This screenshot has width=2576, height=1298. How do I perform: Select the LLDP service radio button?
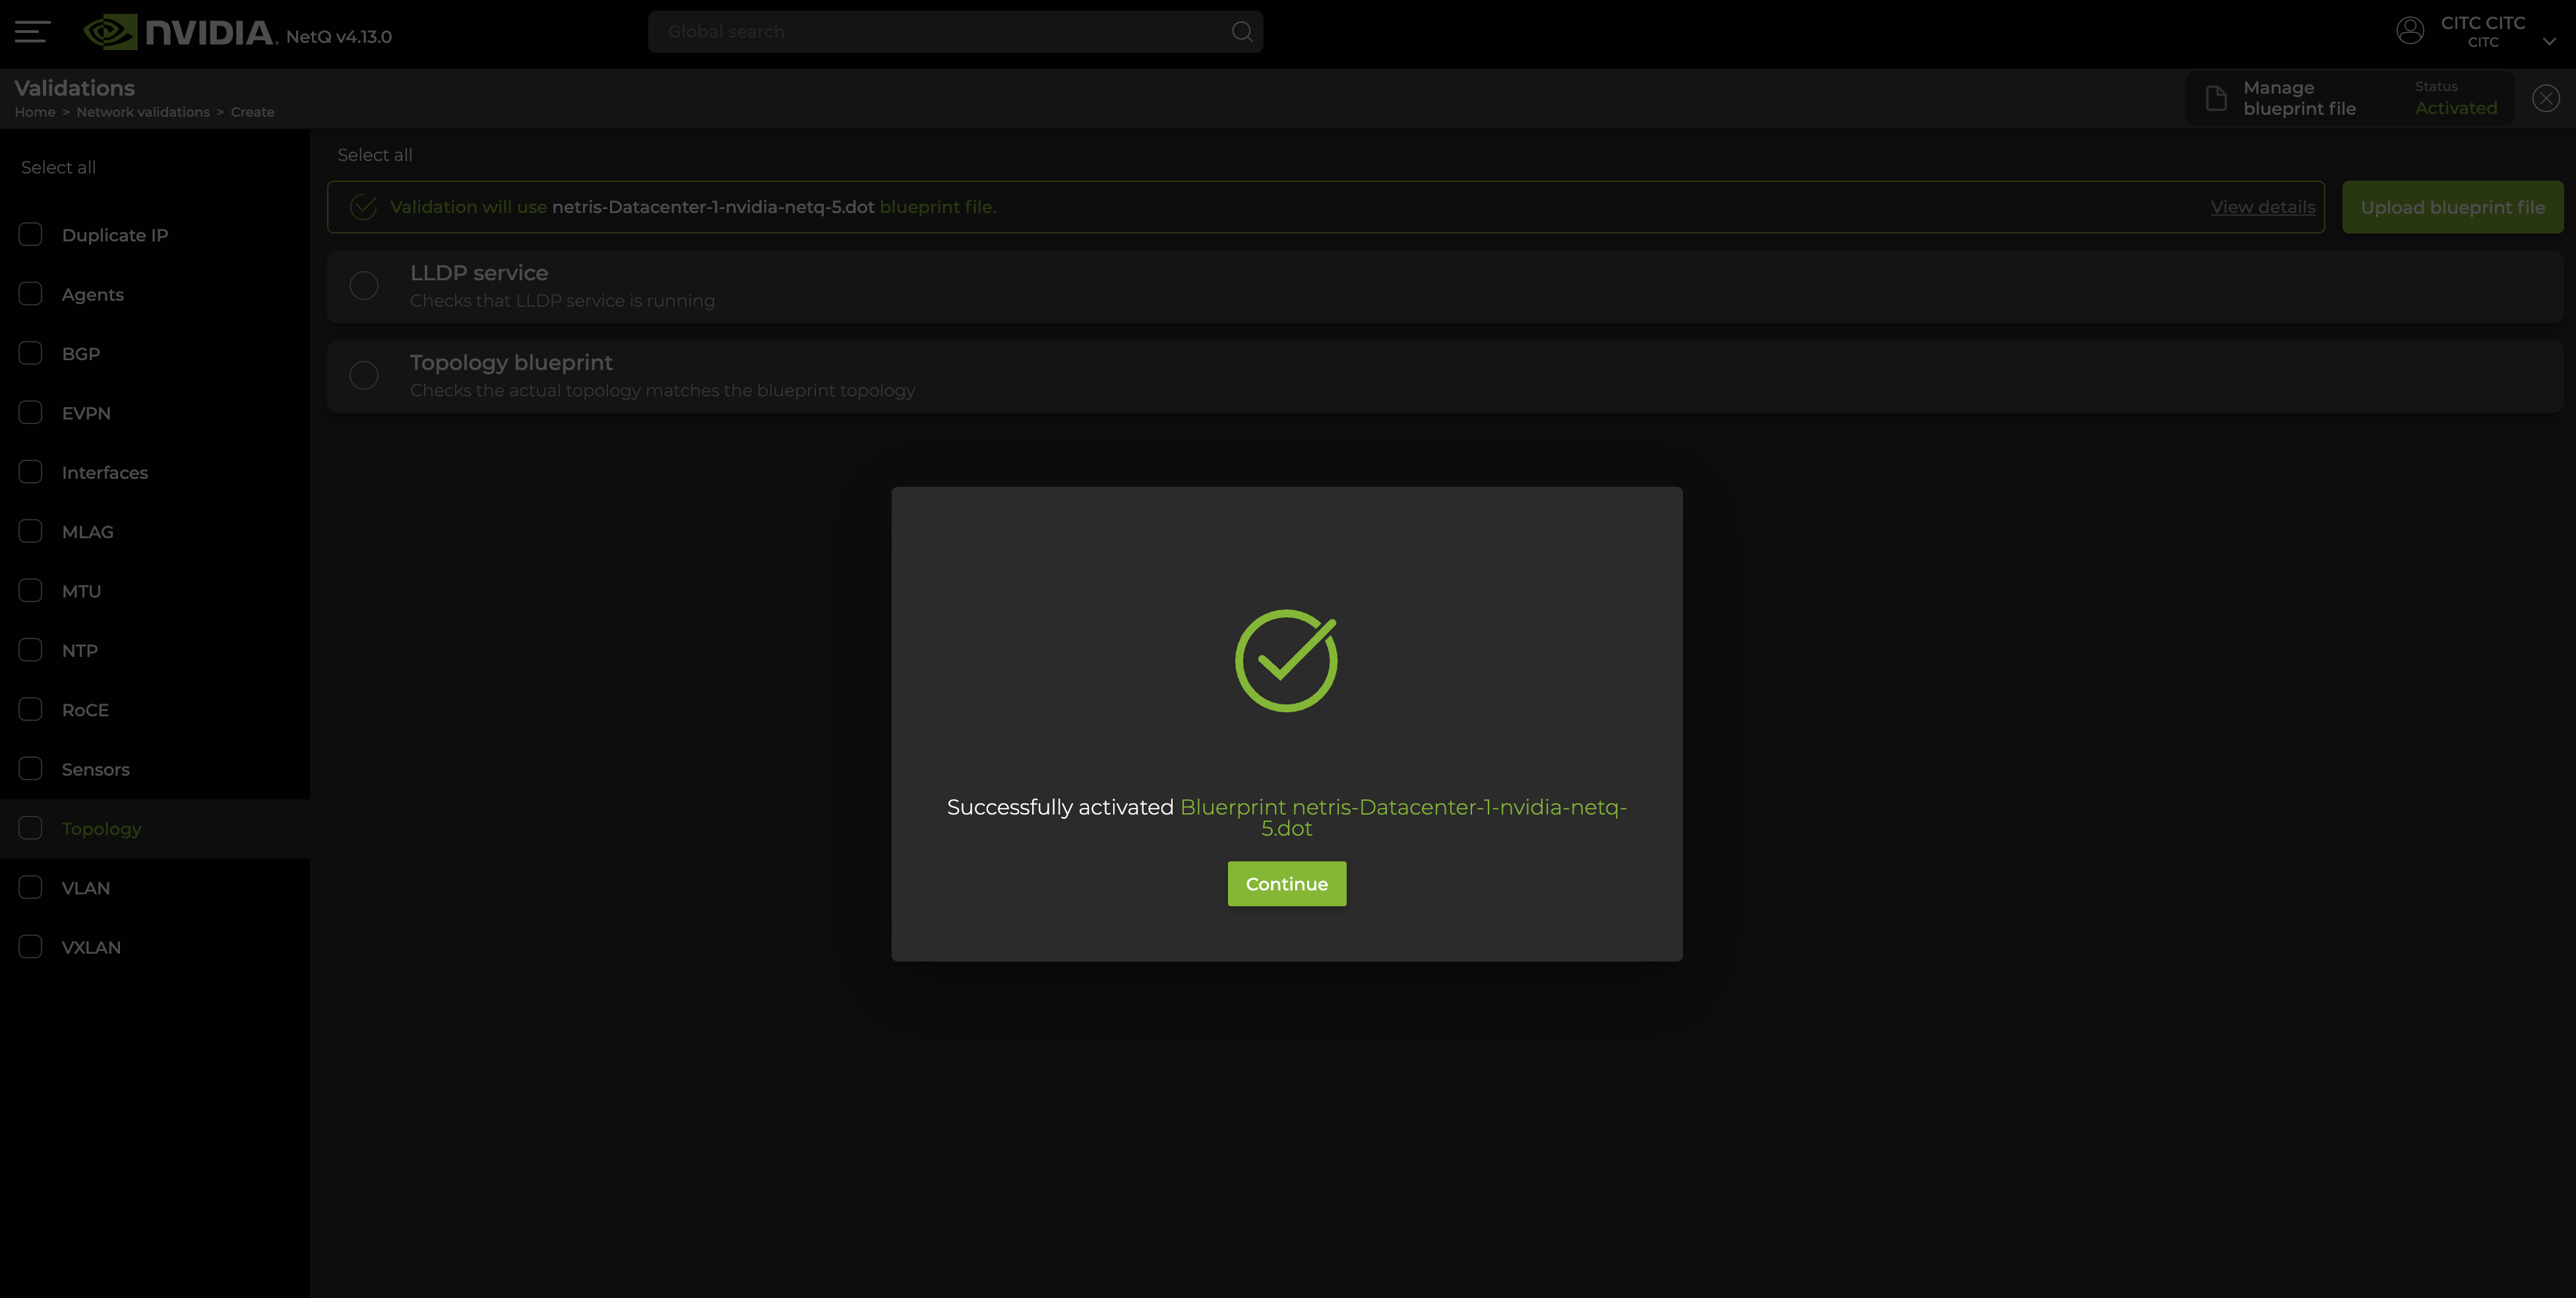[x=364, y=285]
